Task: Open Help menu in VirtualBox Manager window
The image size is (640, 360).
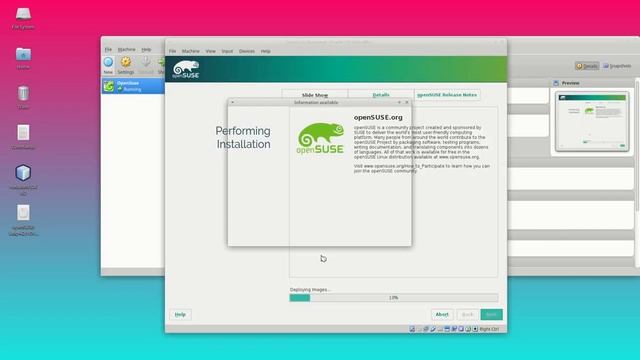Action: tap(146, 49)
